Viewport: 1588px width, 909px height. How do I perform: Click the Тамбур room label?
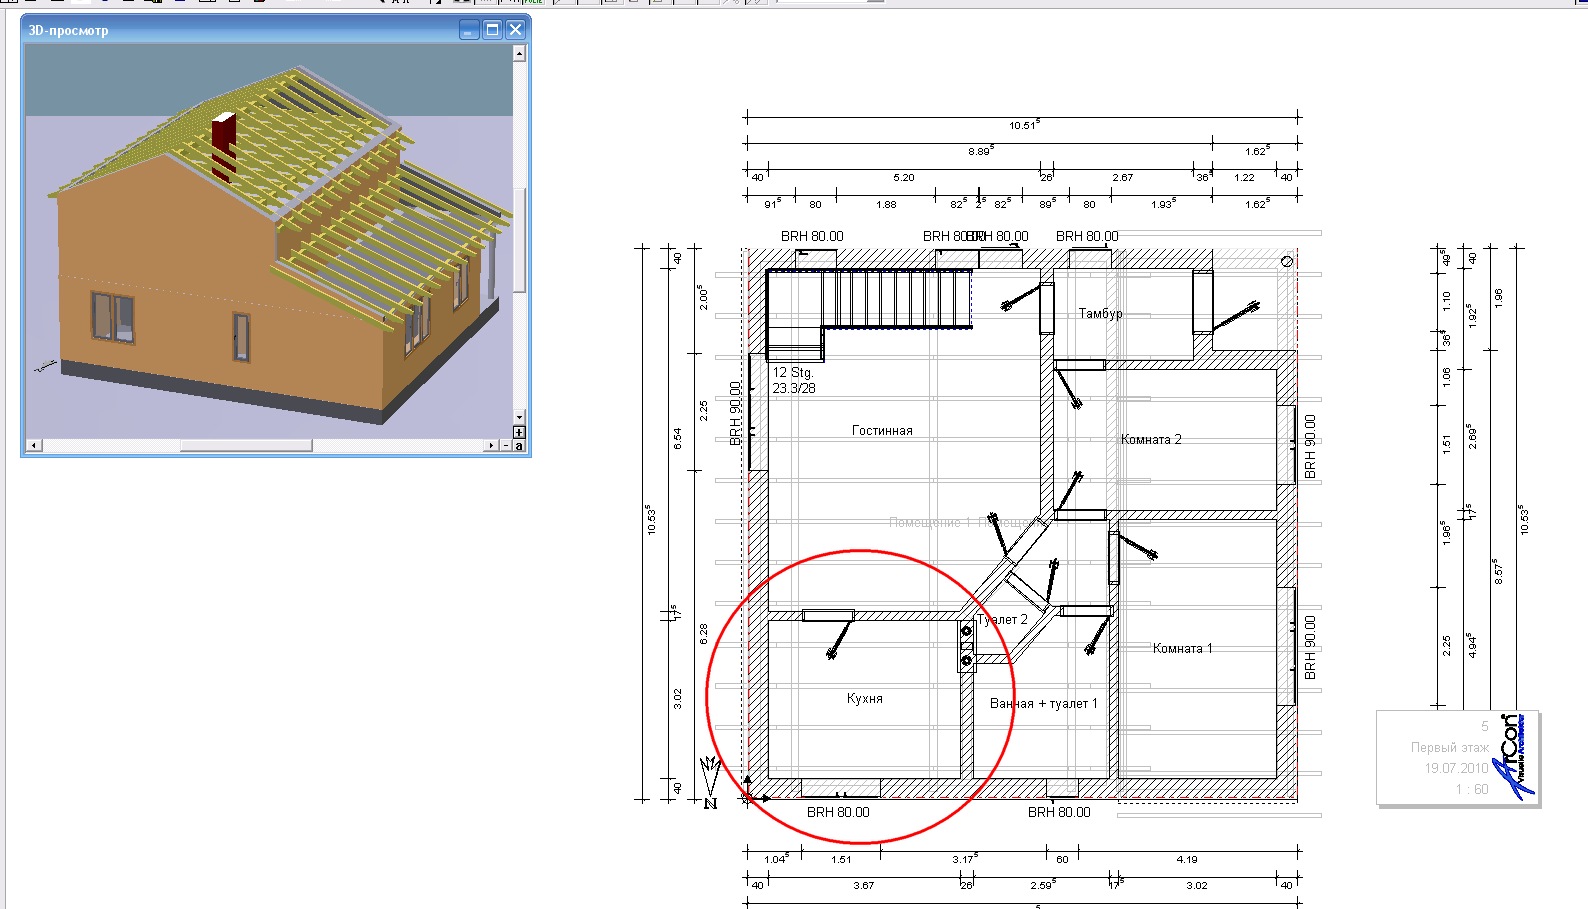[1100, 313]
